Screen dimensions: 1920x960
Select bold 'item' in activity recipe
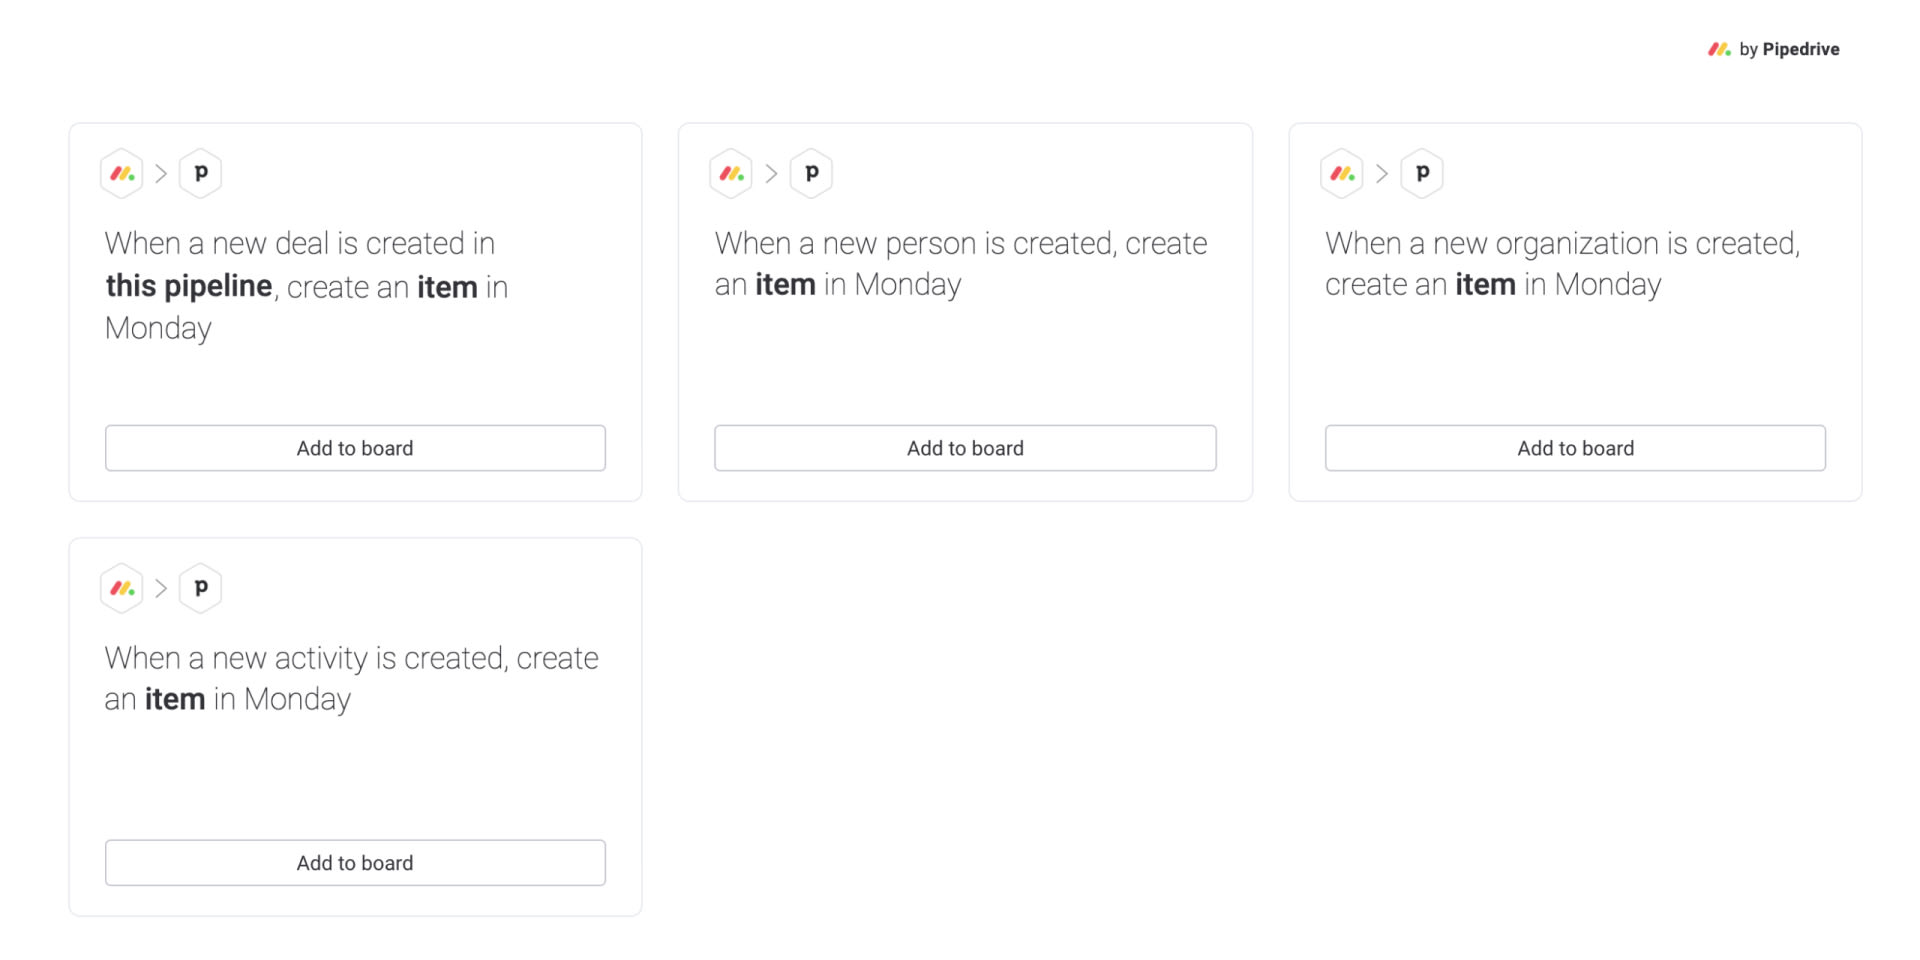tap(175, 699)
